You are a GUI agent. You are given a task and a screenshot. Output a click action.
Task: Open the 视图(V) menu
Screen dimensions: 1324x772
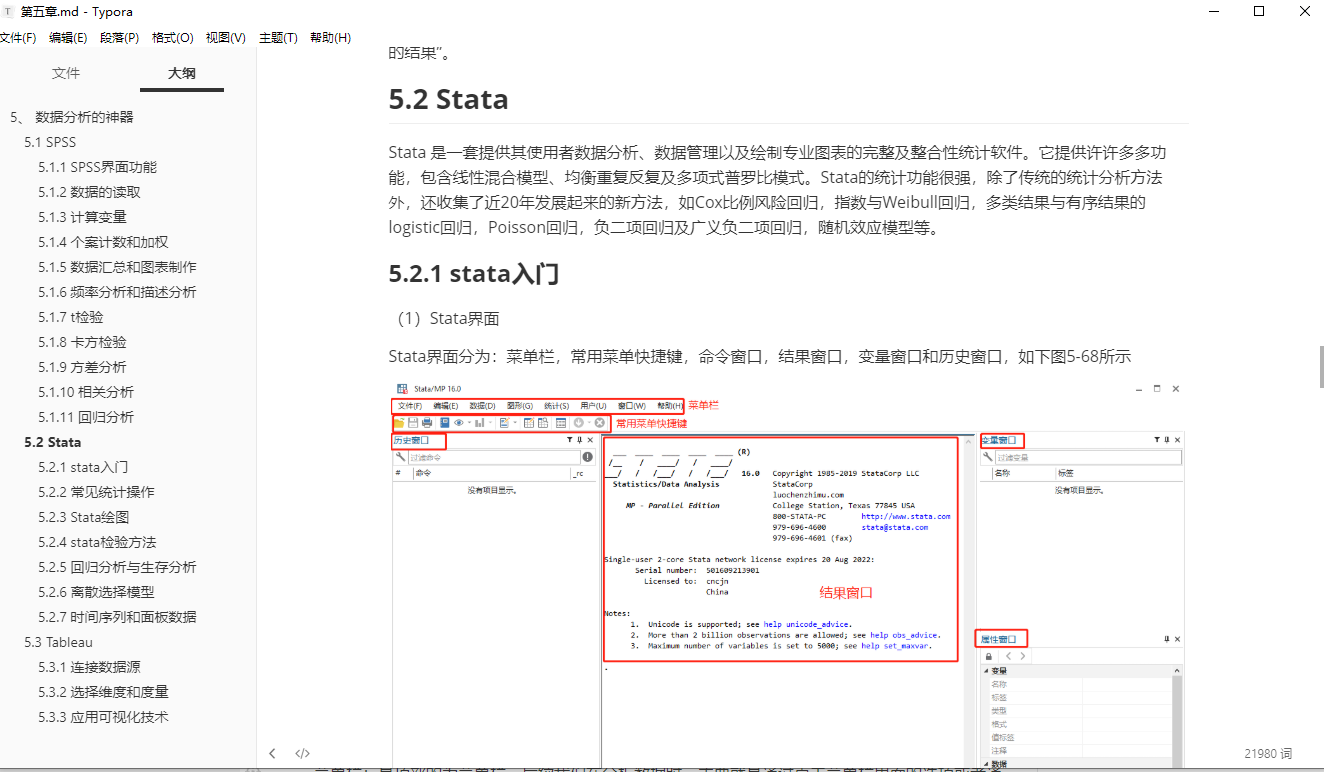(225, 38)
